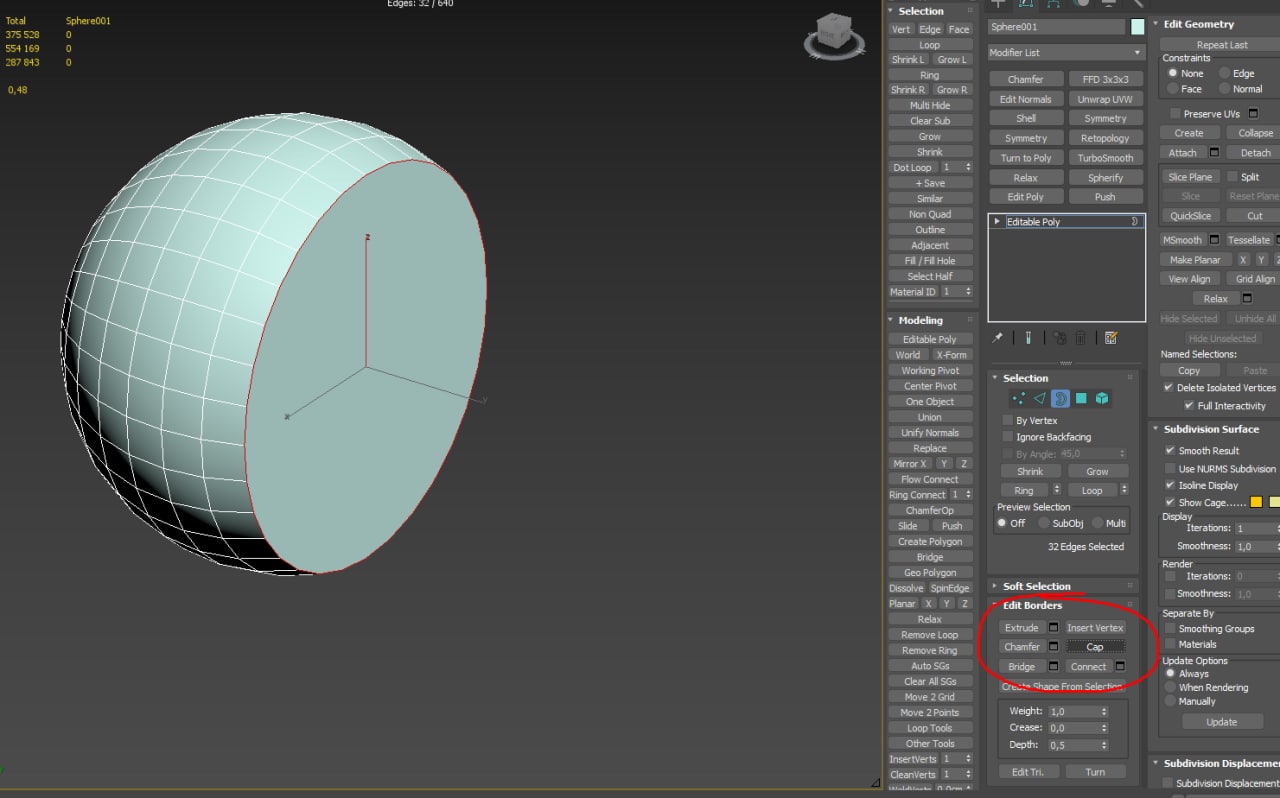Image resolution: width=1280 pixels, height=798 pixels.
Task: Click Remove Modifier trash icon
Action: click(1080, 338)
